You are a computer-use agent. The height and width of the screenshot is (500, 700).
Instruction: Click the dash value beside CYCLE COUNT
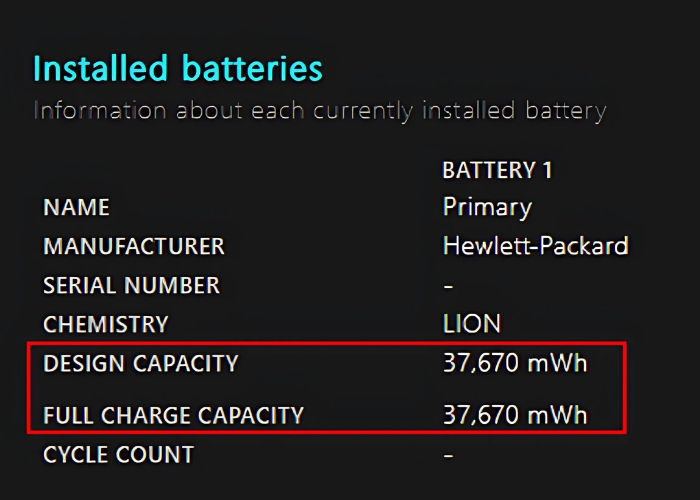tap(448, 456)
